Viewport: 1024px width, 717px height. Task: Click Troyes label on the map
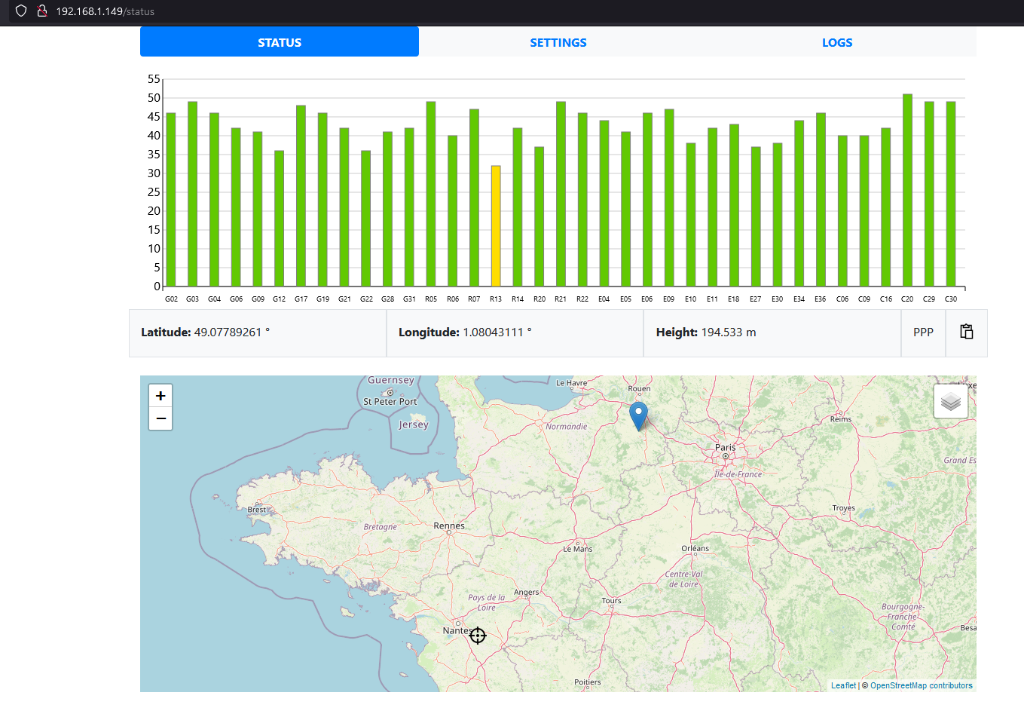843,508
